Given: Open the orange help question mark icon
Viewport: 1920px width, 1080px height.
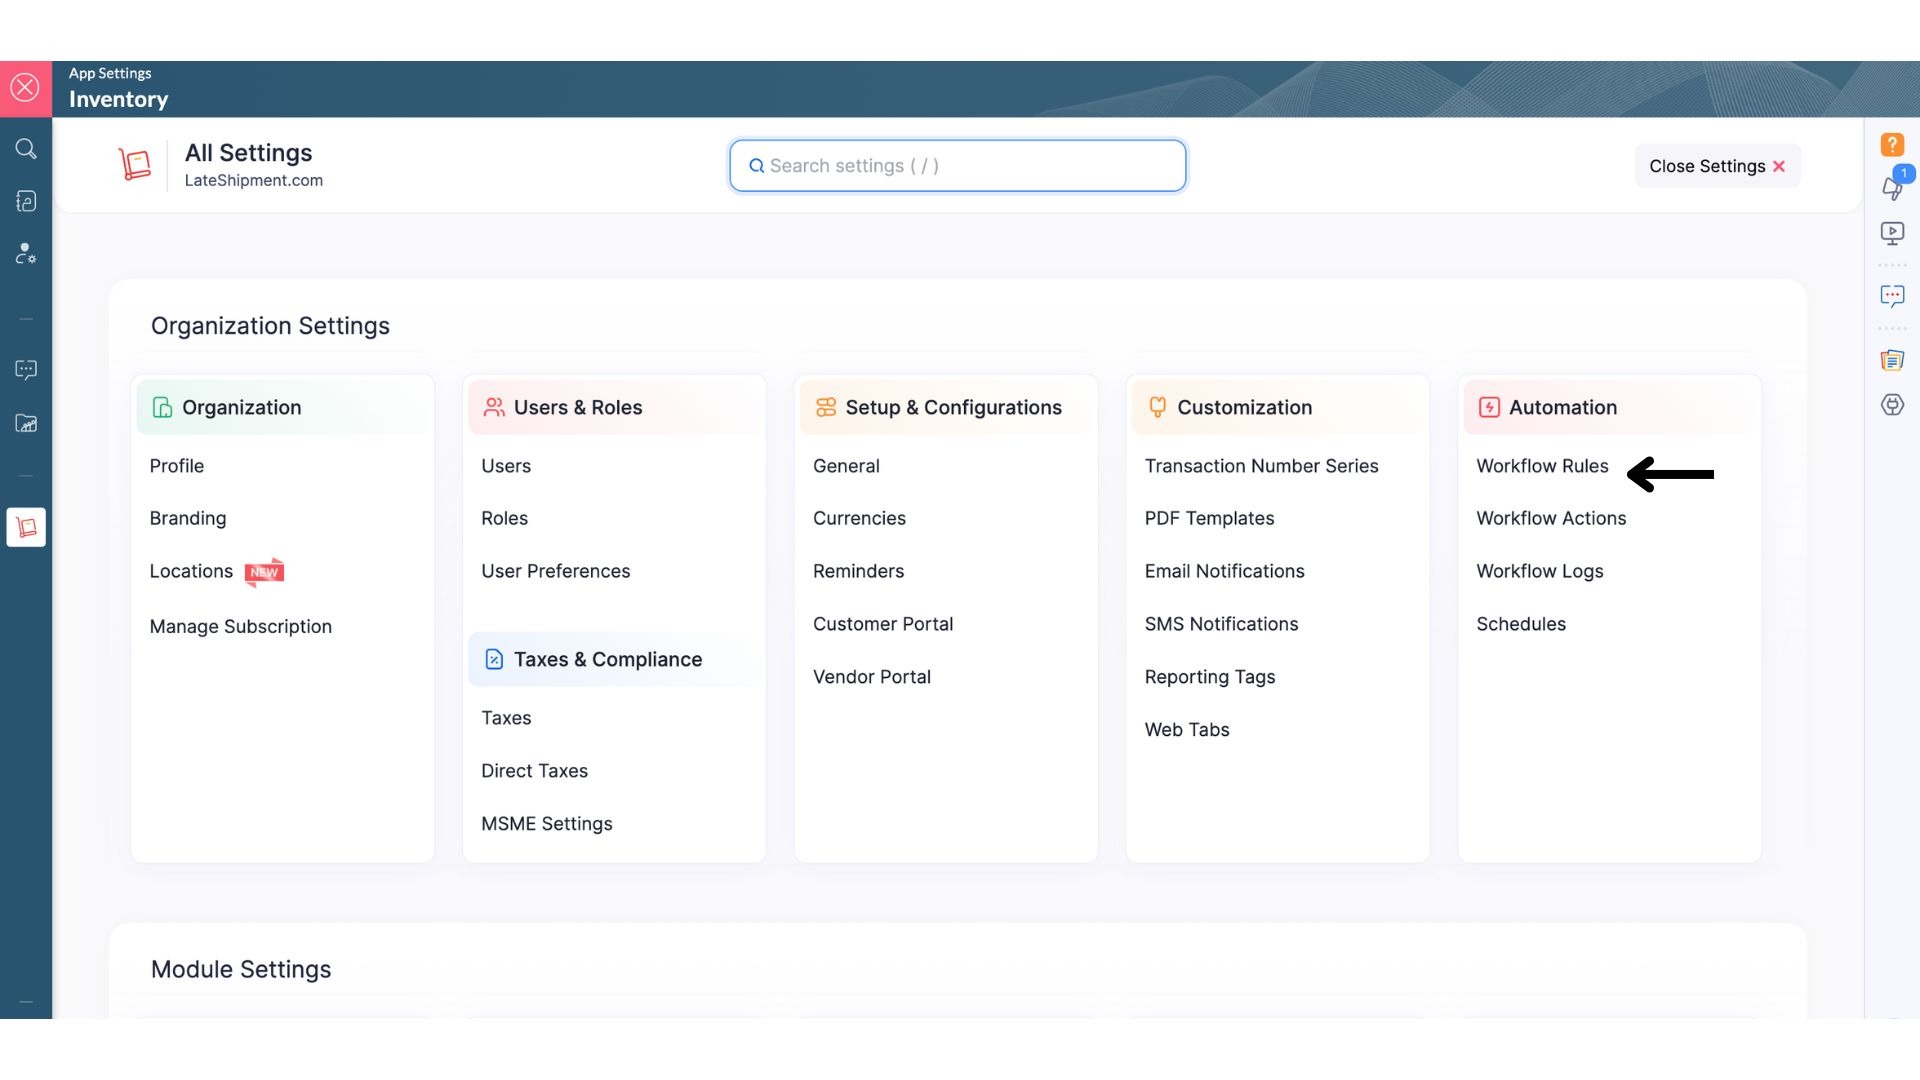Looking at the screenshot, I should pyautogui.click(x=1892, y=145).
